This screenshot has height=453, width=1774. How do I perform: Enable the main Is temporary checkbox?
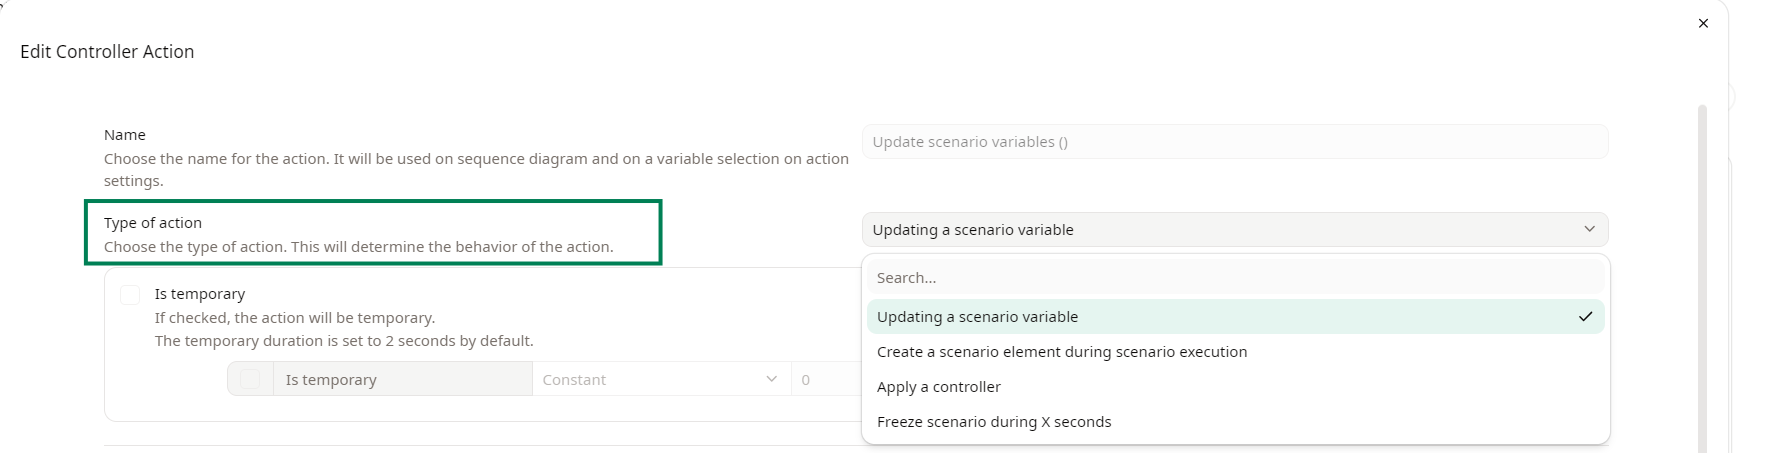pyautogui.click(x=130, y=295)
